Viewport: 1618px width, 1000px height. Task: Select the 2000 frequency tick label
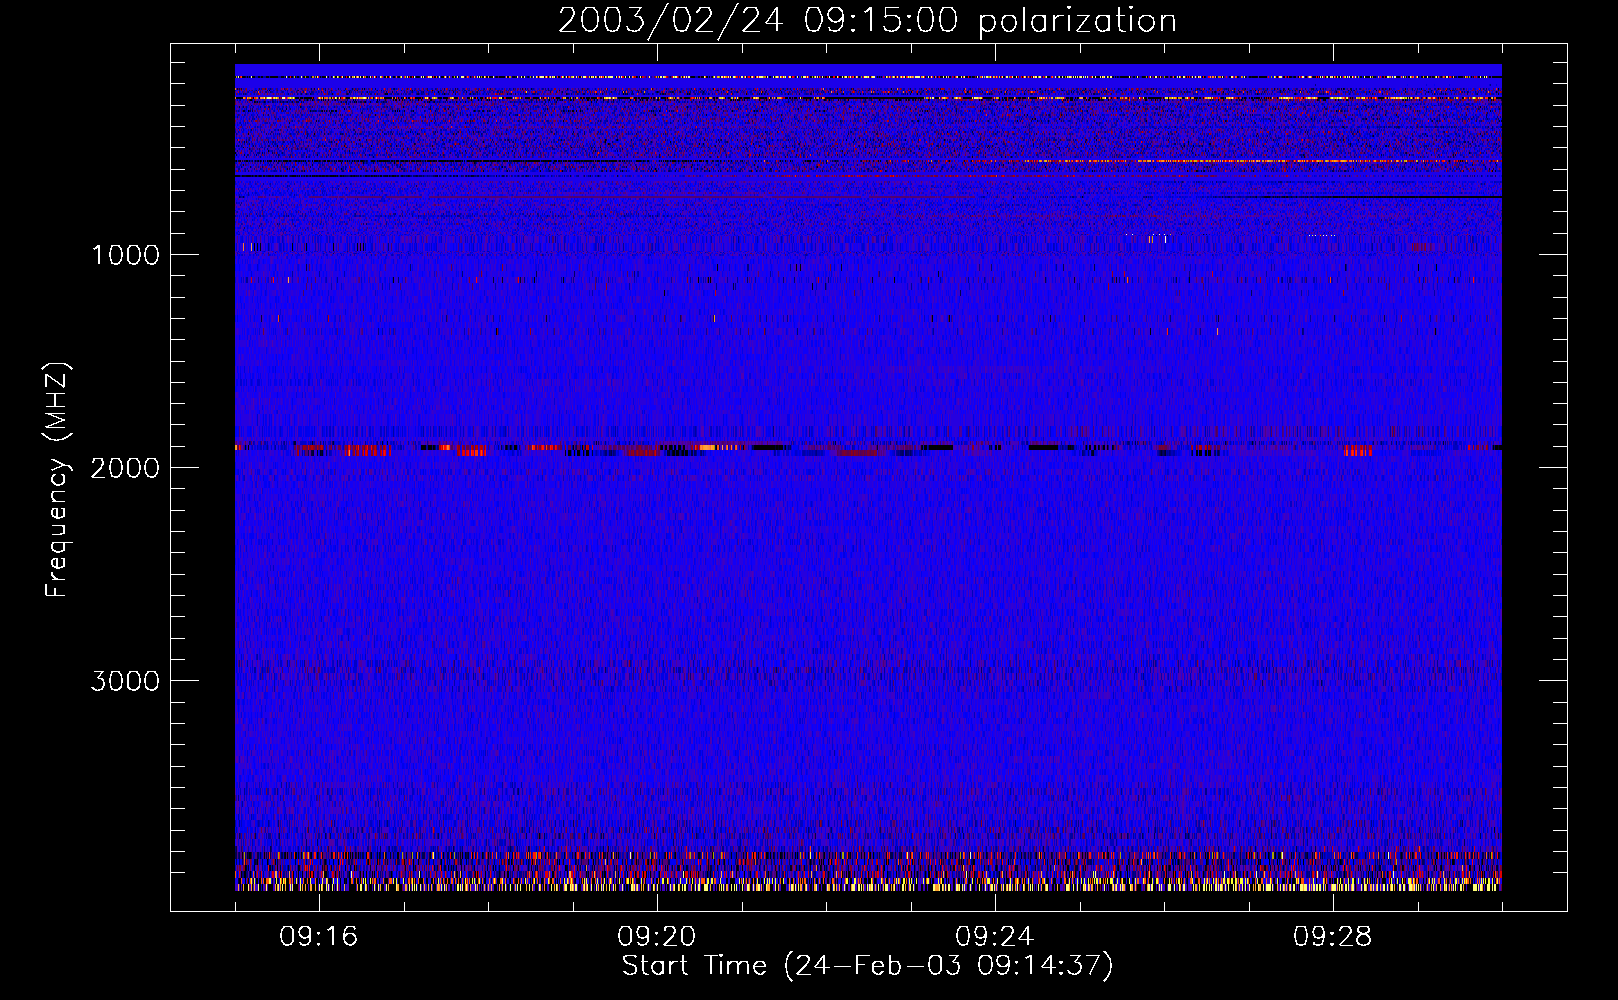coord(125,468)
